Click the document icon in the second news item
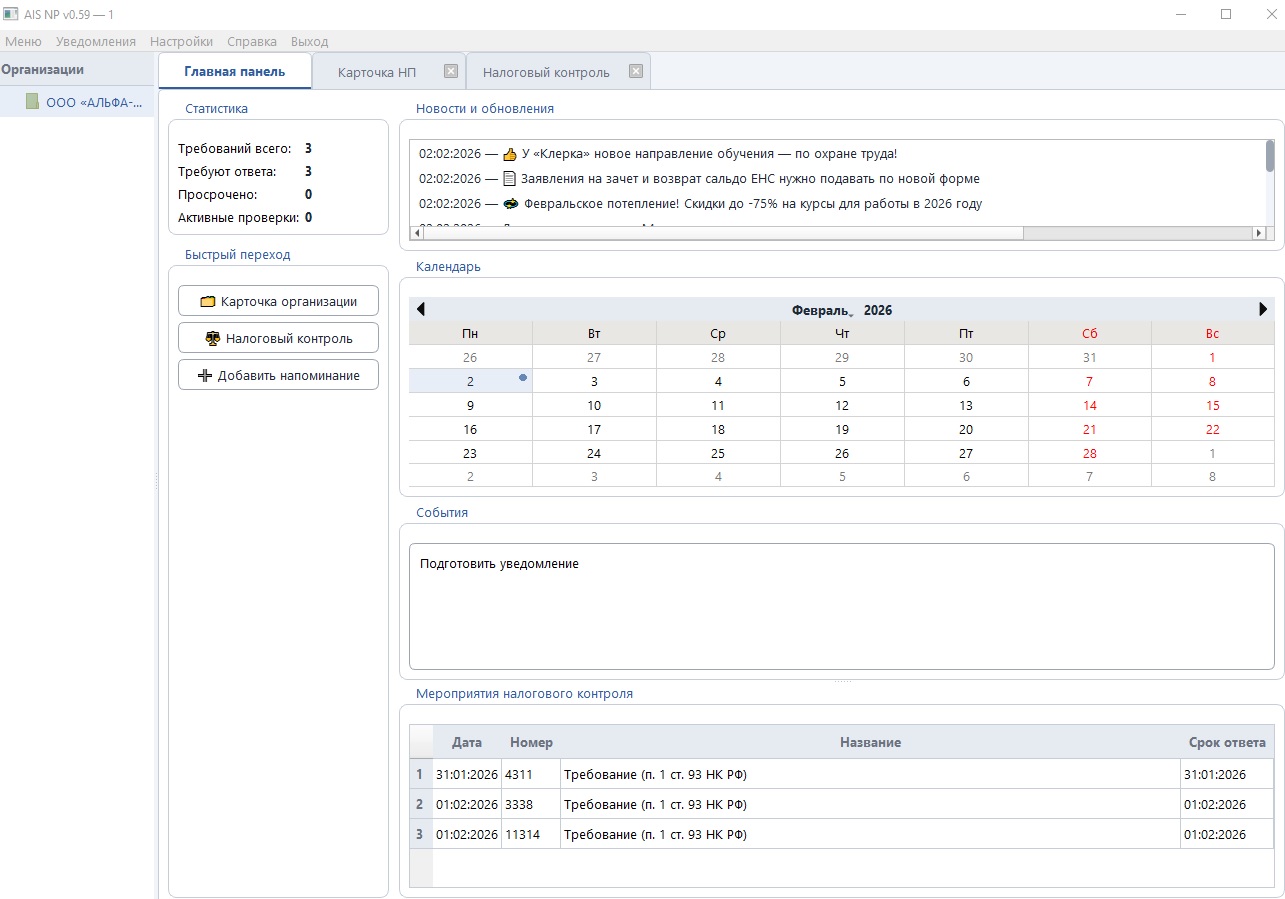The height and width of the screenshot is (899, 1285). (509, 179)
